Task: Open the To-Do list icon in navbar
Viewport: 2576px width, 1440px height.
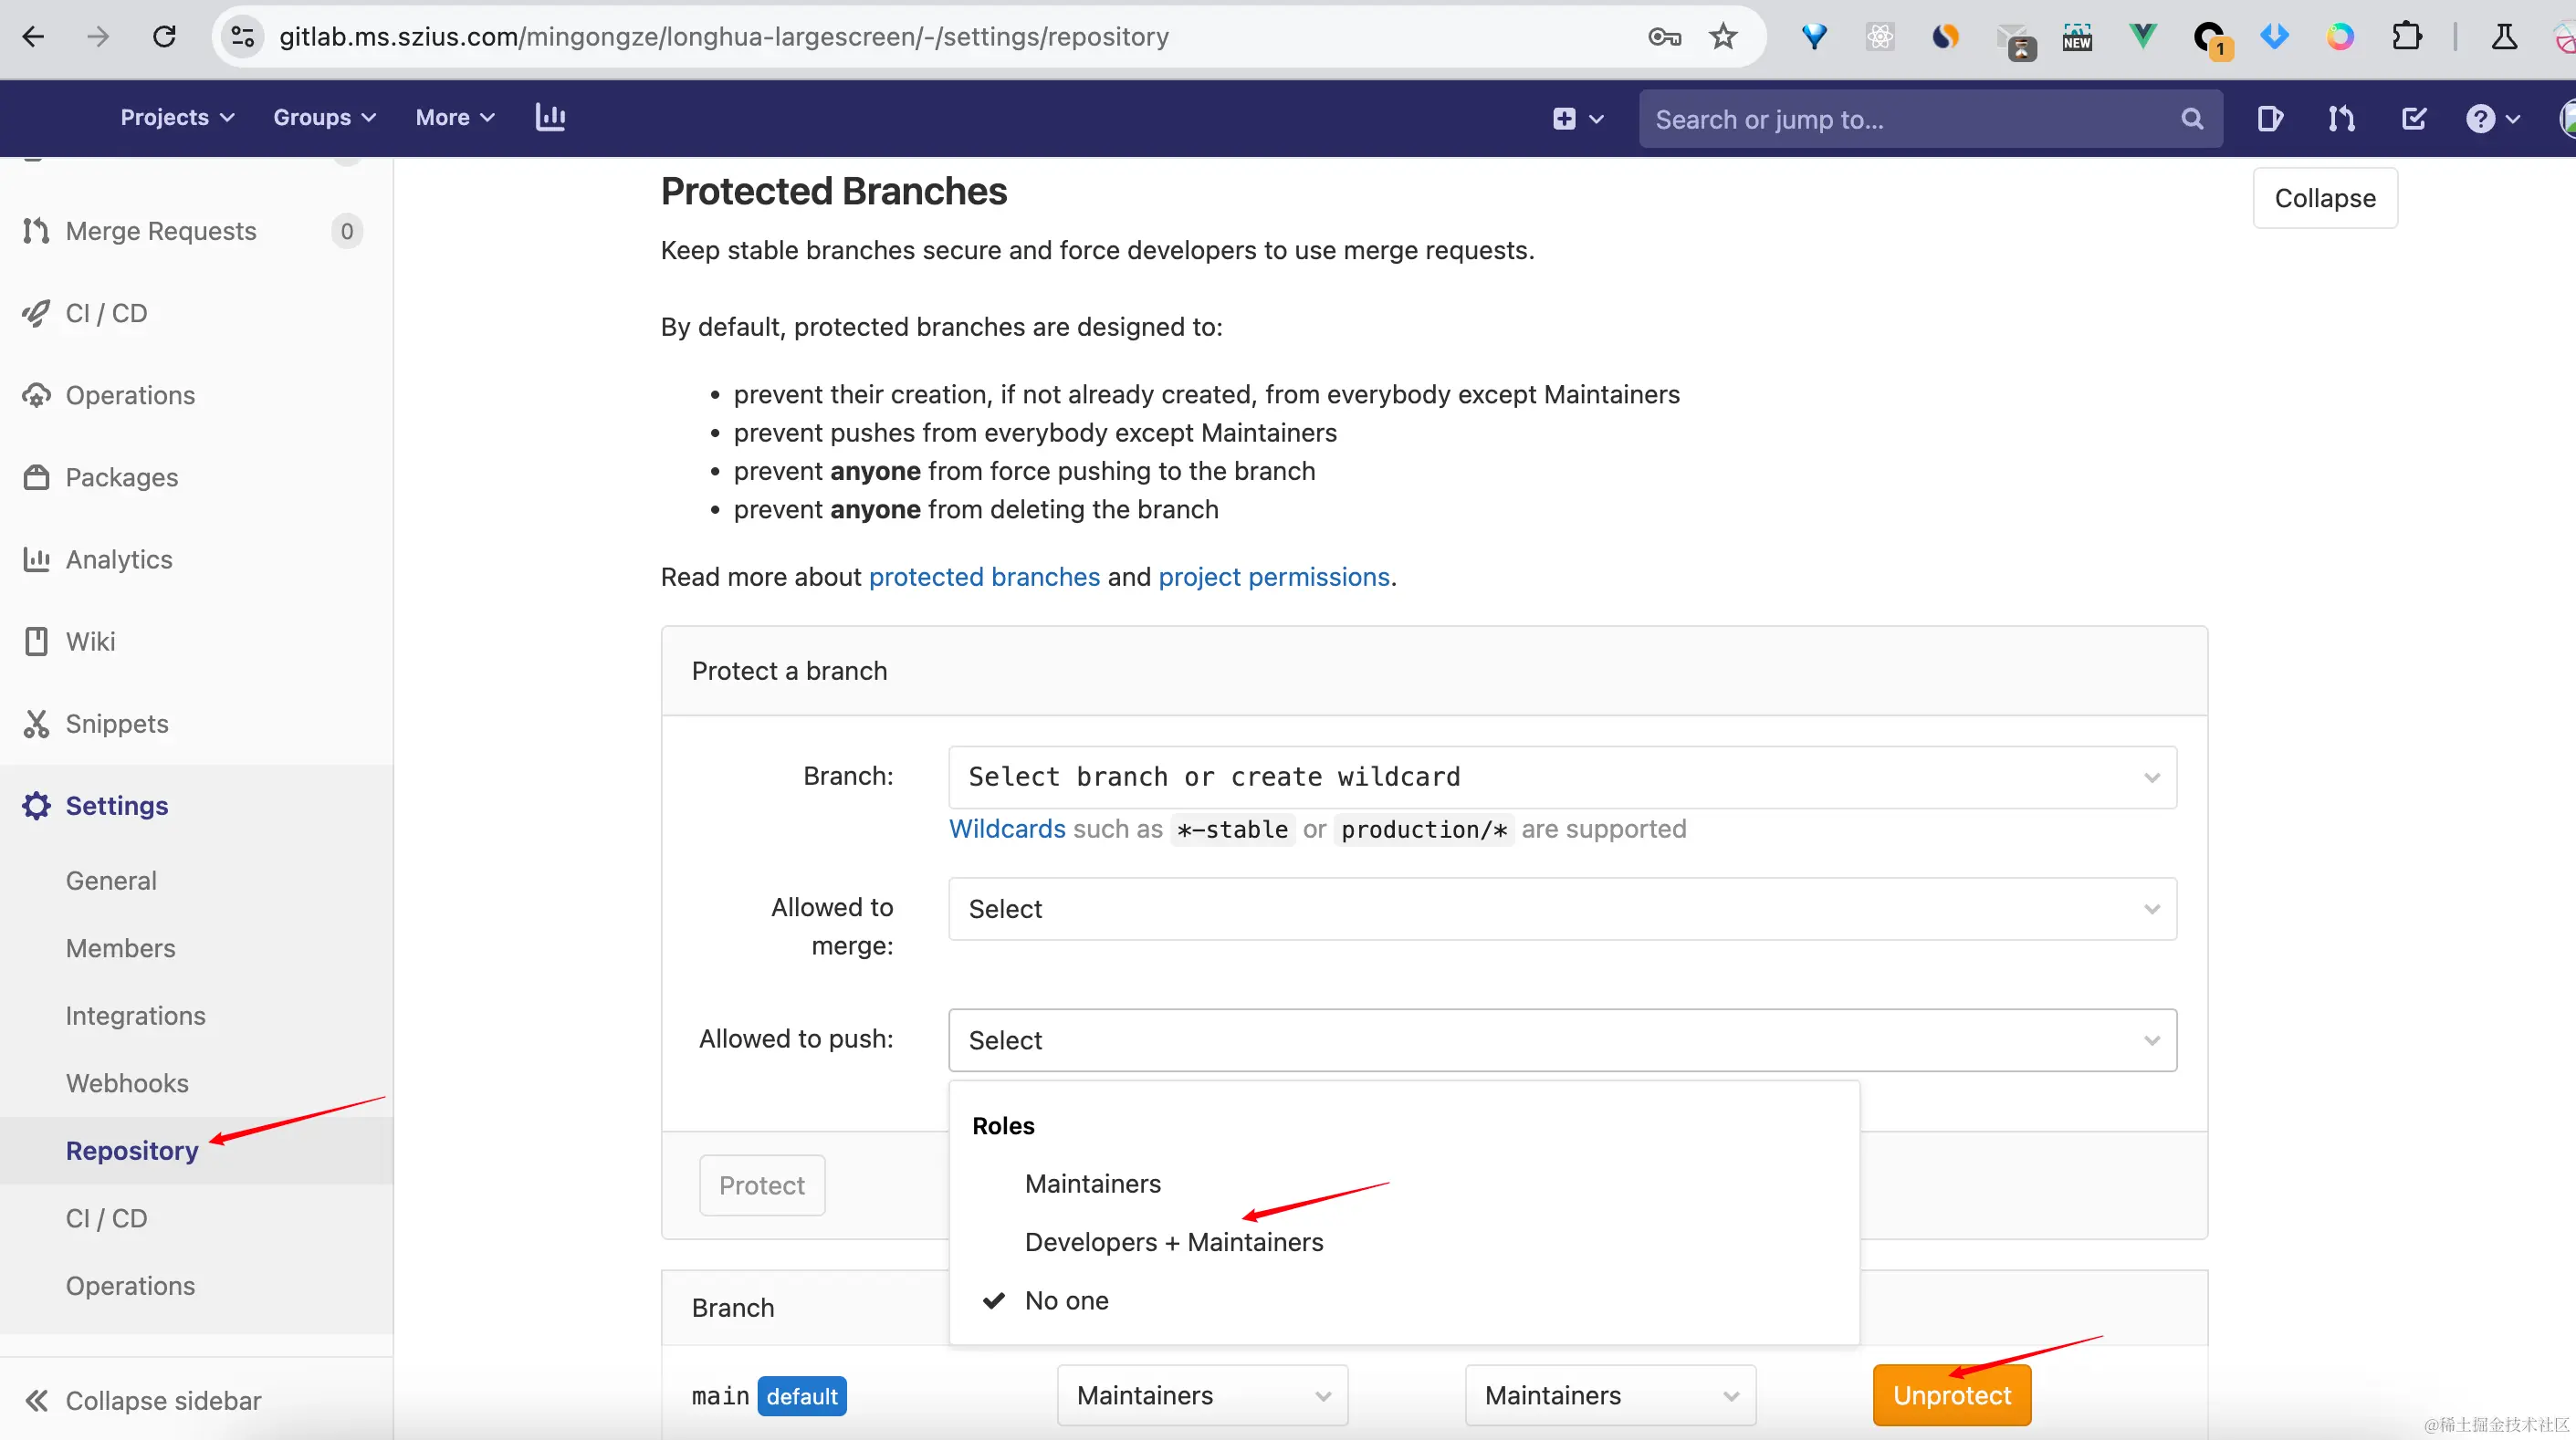Action: [2413, 119]
